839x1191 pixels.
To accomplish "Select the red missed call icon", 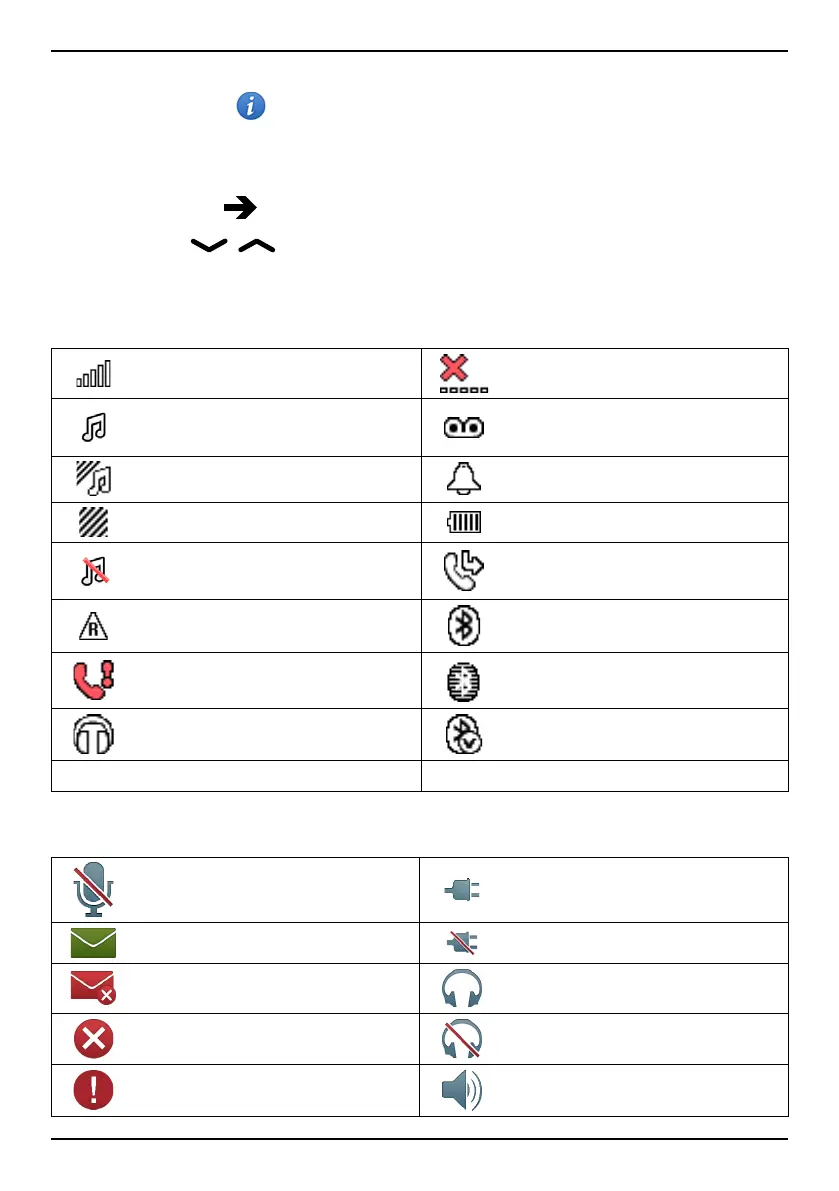I will (x=94, y=680).
